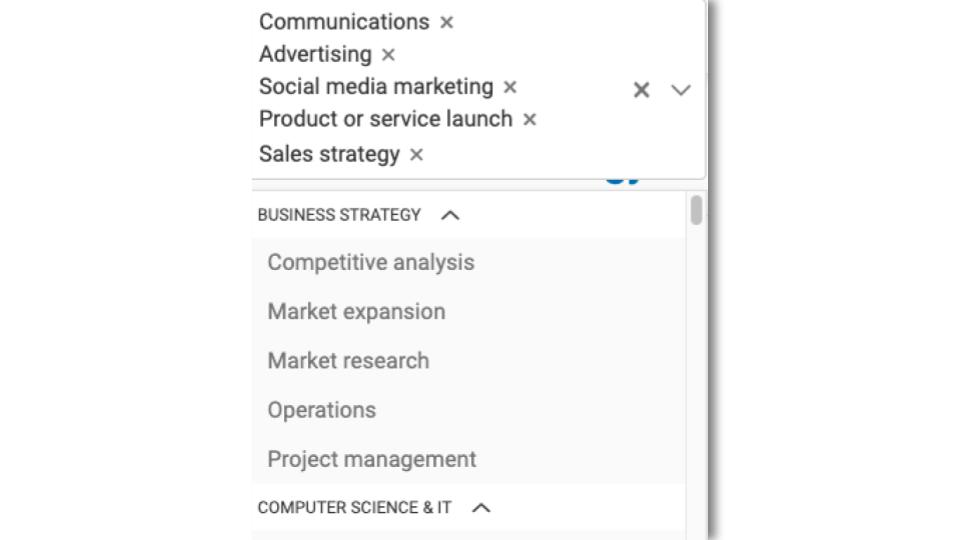Remove the Communications tag

(446, 22)
